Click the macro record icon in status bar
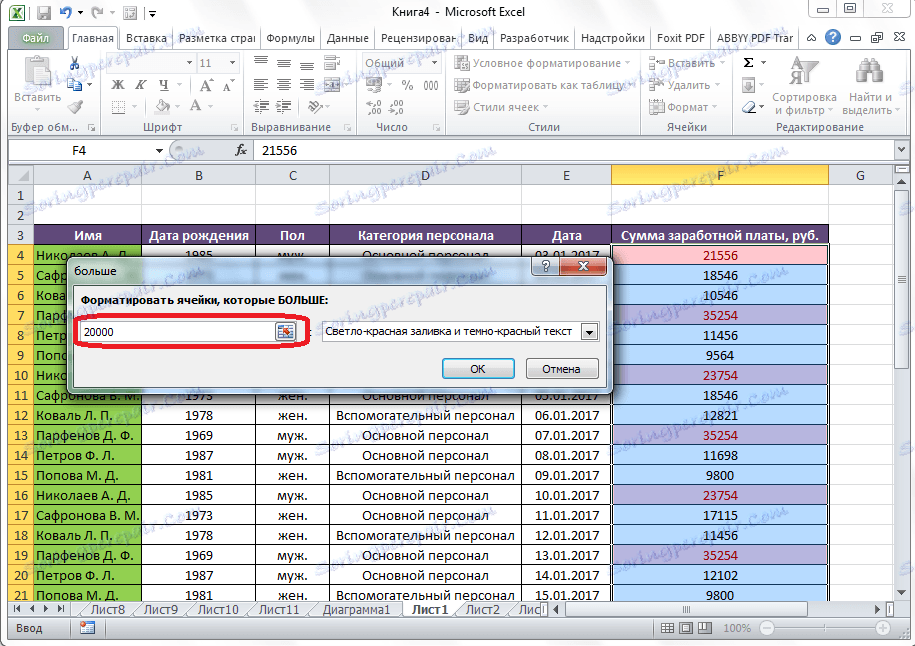Image resolution: width=915 pixels, height=646 pixels. coord(87,628)
